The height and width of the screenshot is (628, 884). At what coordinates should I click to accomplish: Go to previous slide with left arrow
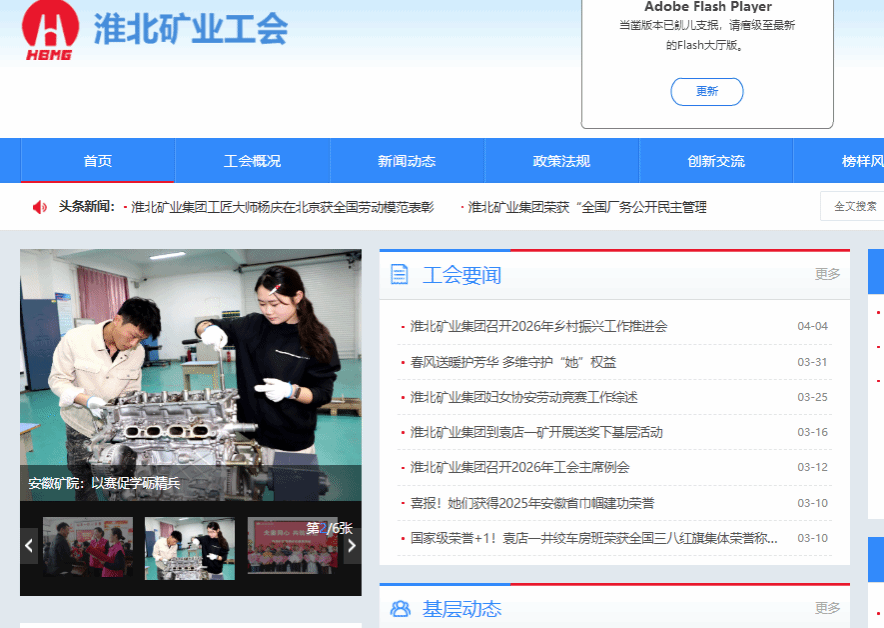29,546
